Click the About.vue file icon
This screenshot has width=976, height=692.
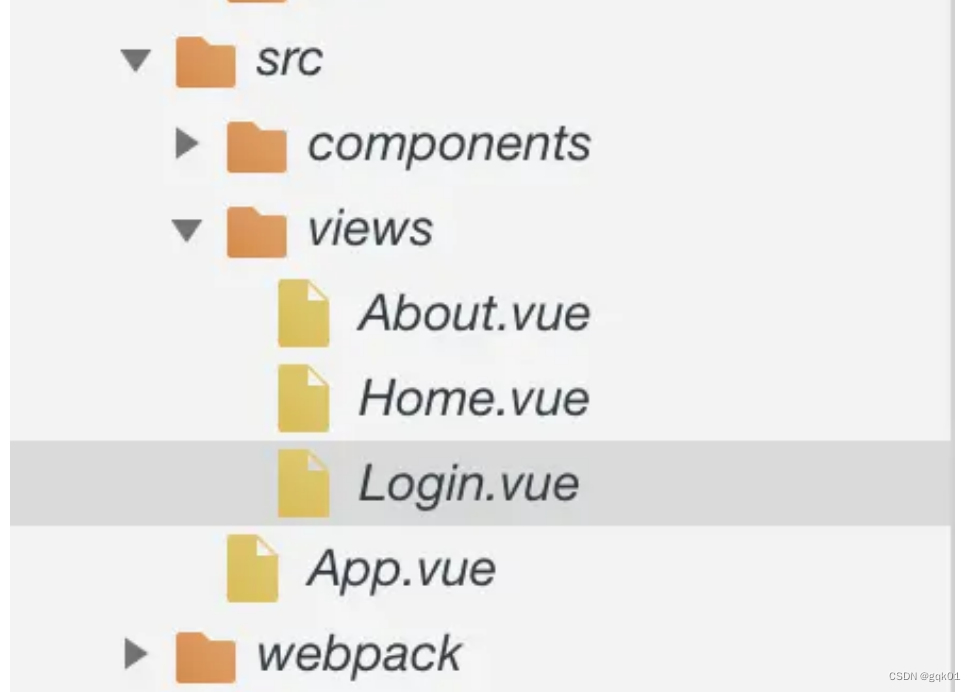(x=306, y=312)
